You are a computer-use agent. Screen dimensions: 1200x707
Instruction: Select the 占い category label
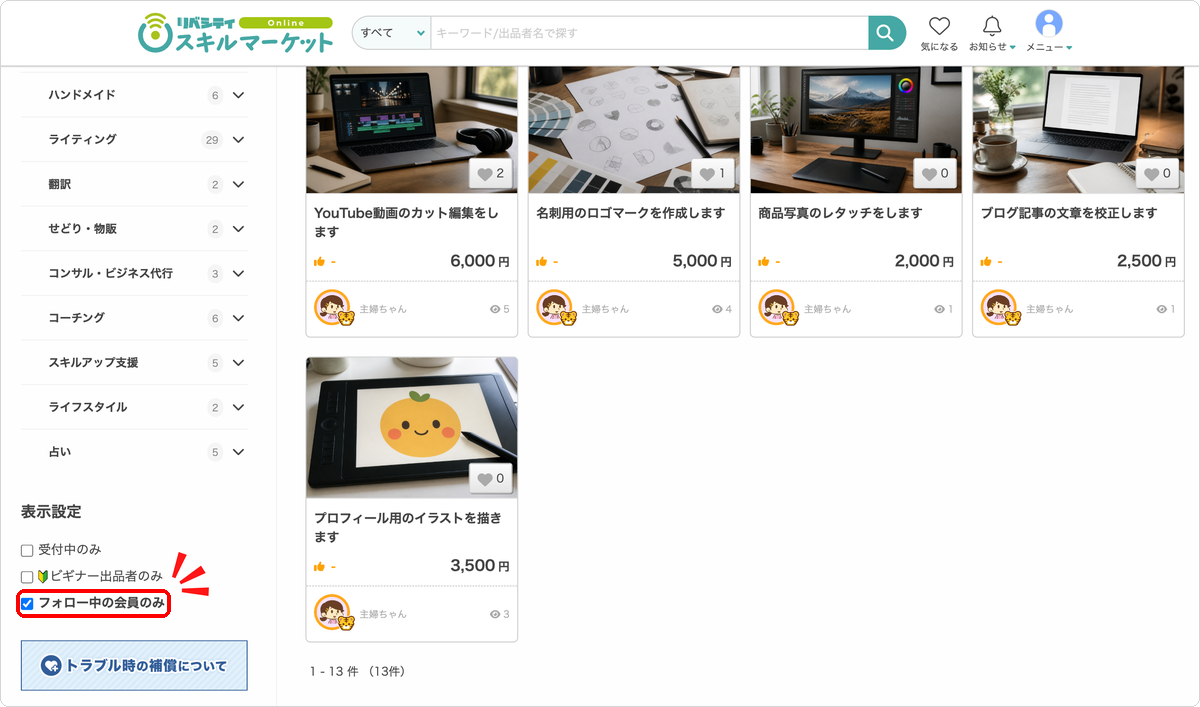point(60,452)
